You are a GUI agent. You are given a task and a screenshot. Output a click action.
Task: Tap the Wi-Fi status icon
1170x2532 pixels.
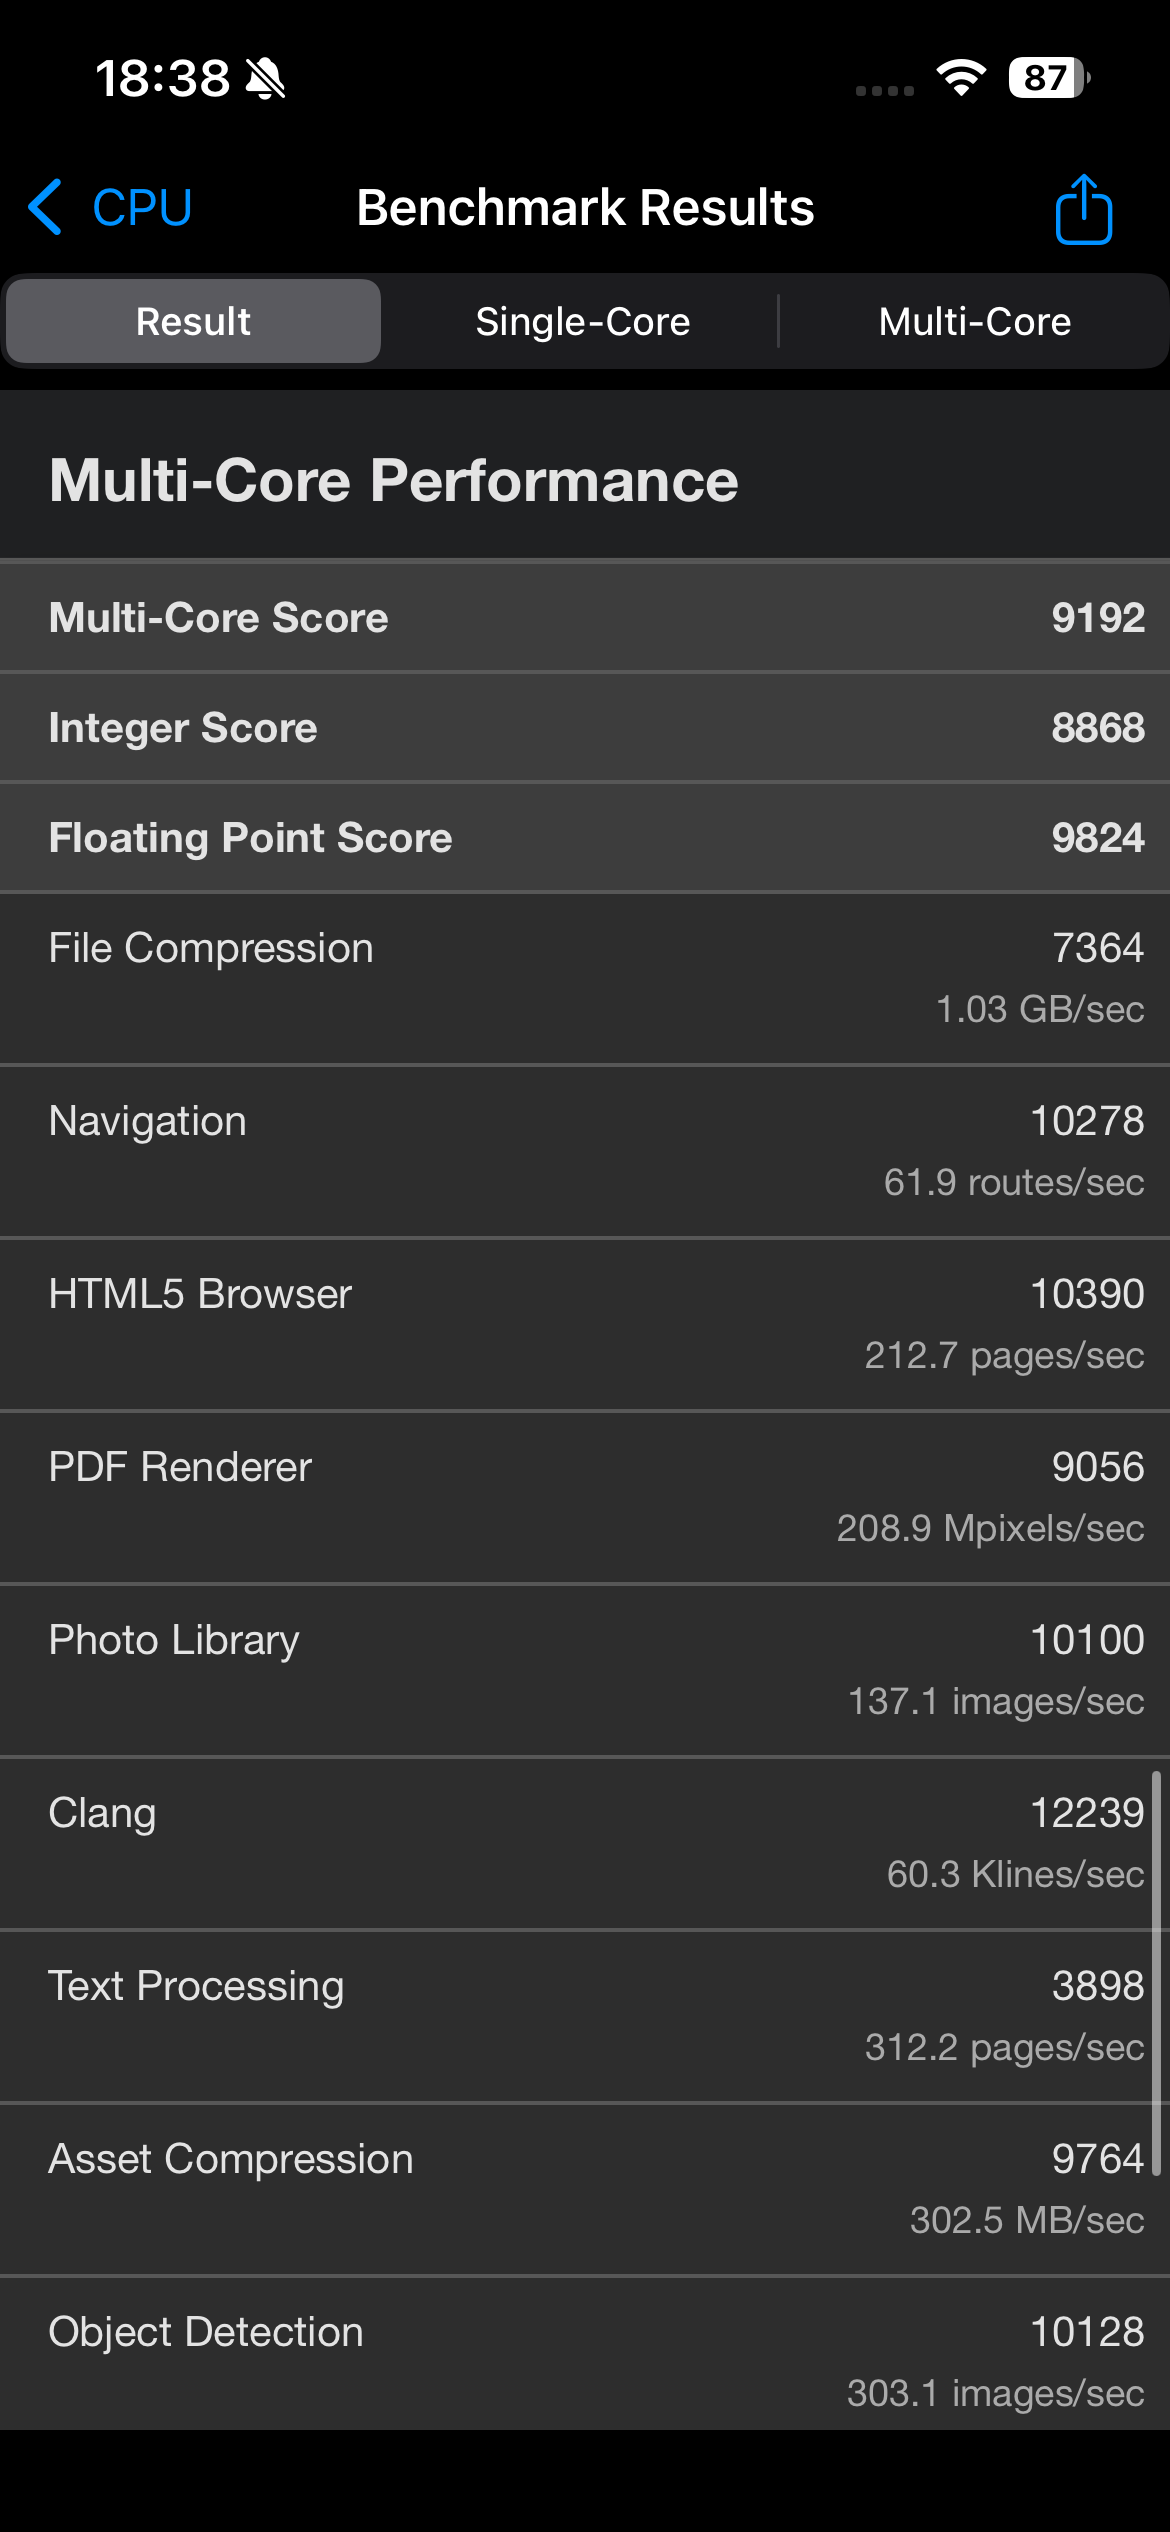[x=961, y=78]
